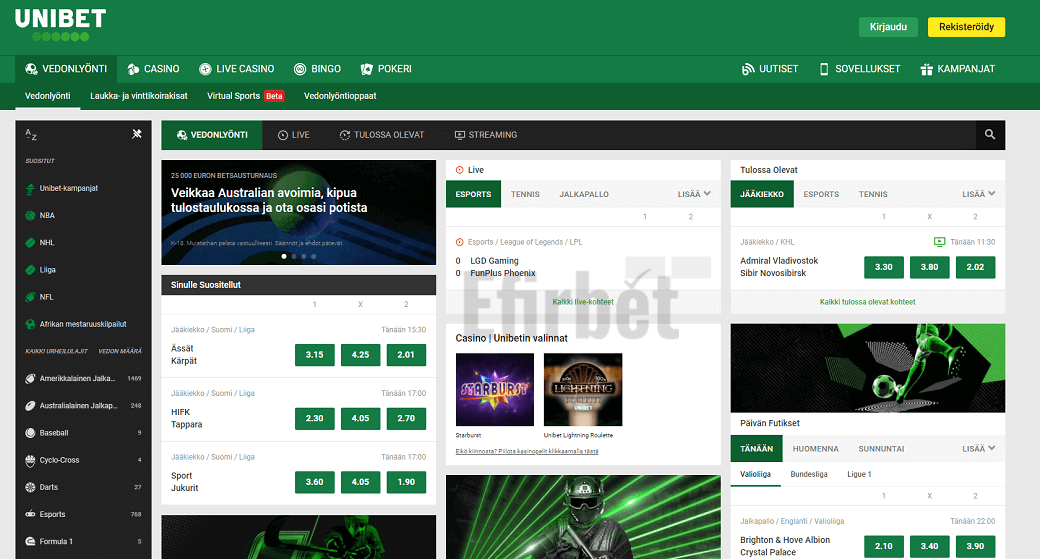Click the Cyclo-Cross icon
Screen dimensions: 1040x559
coord(30,460)
